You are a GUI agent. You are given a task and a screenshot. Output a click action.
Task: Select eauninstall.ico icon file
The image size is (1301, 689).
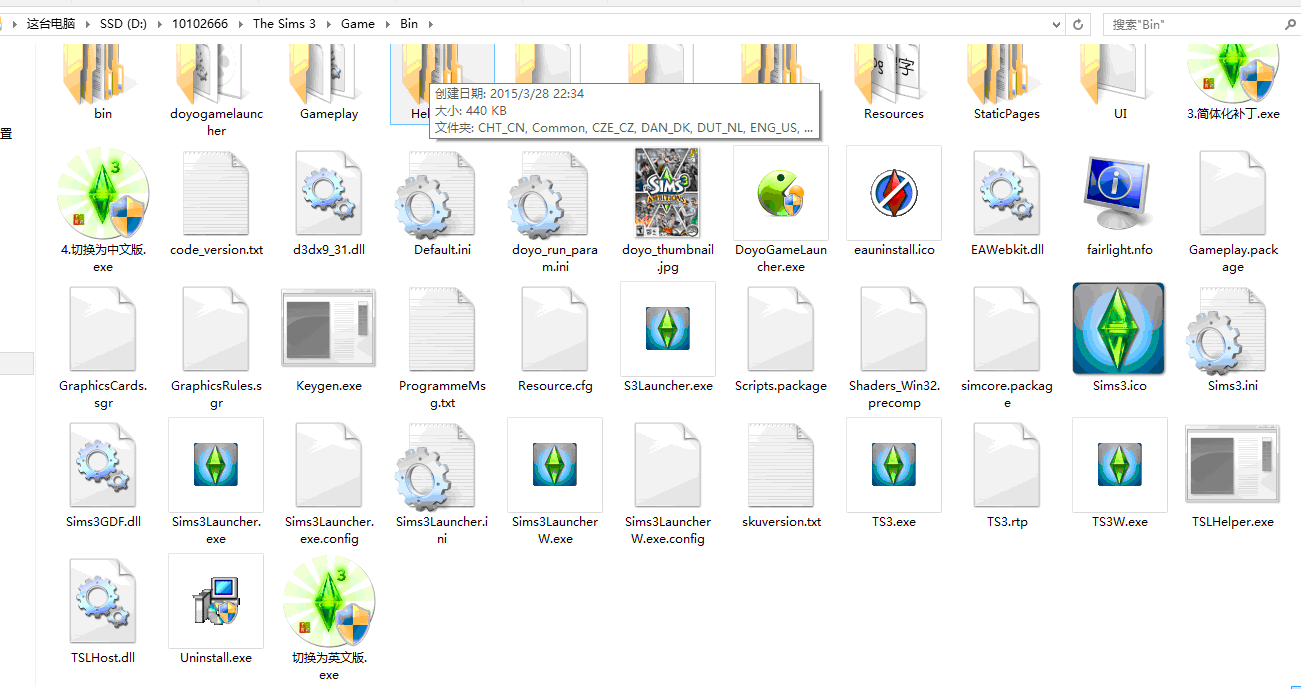tap(894, 203)
